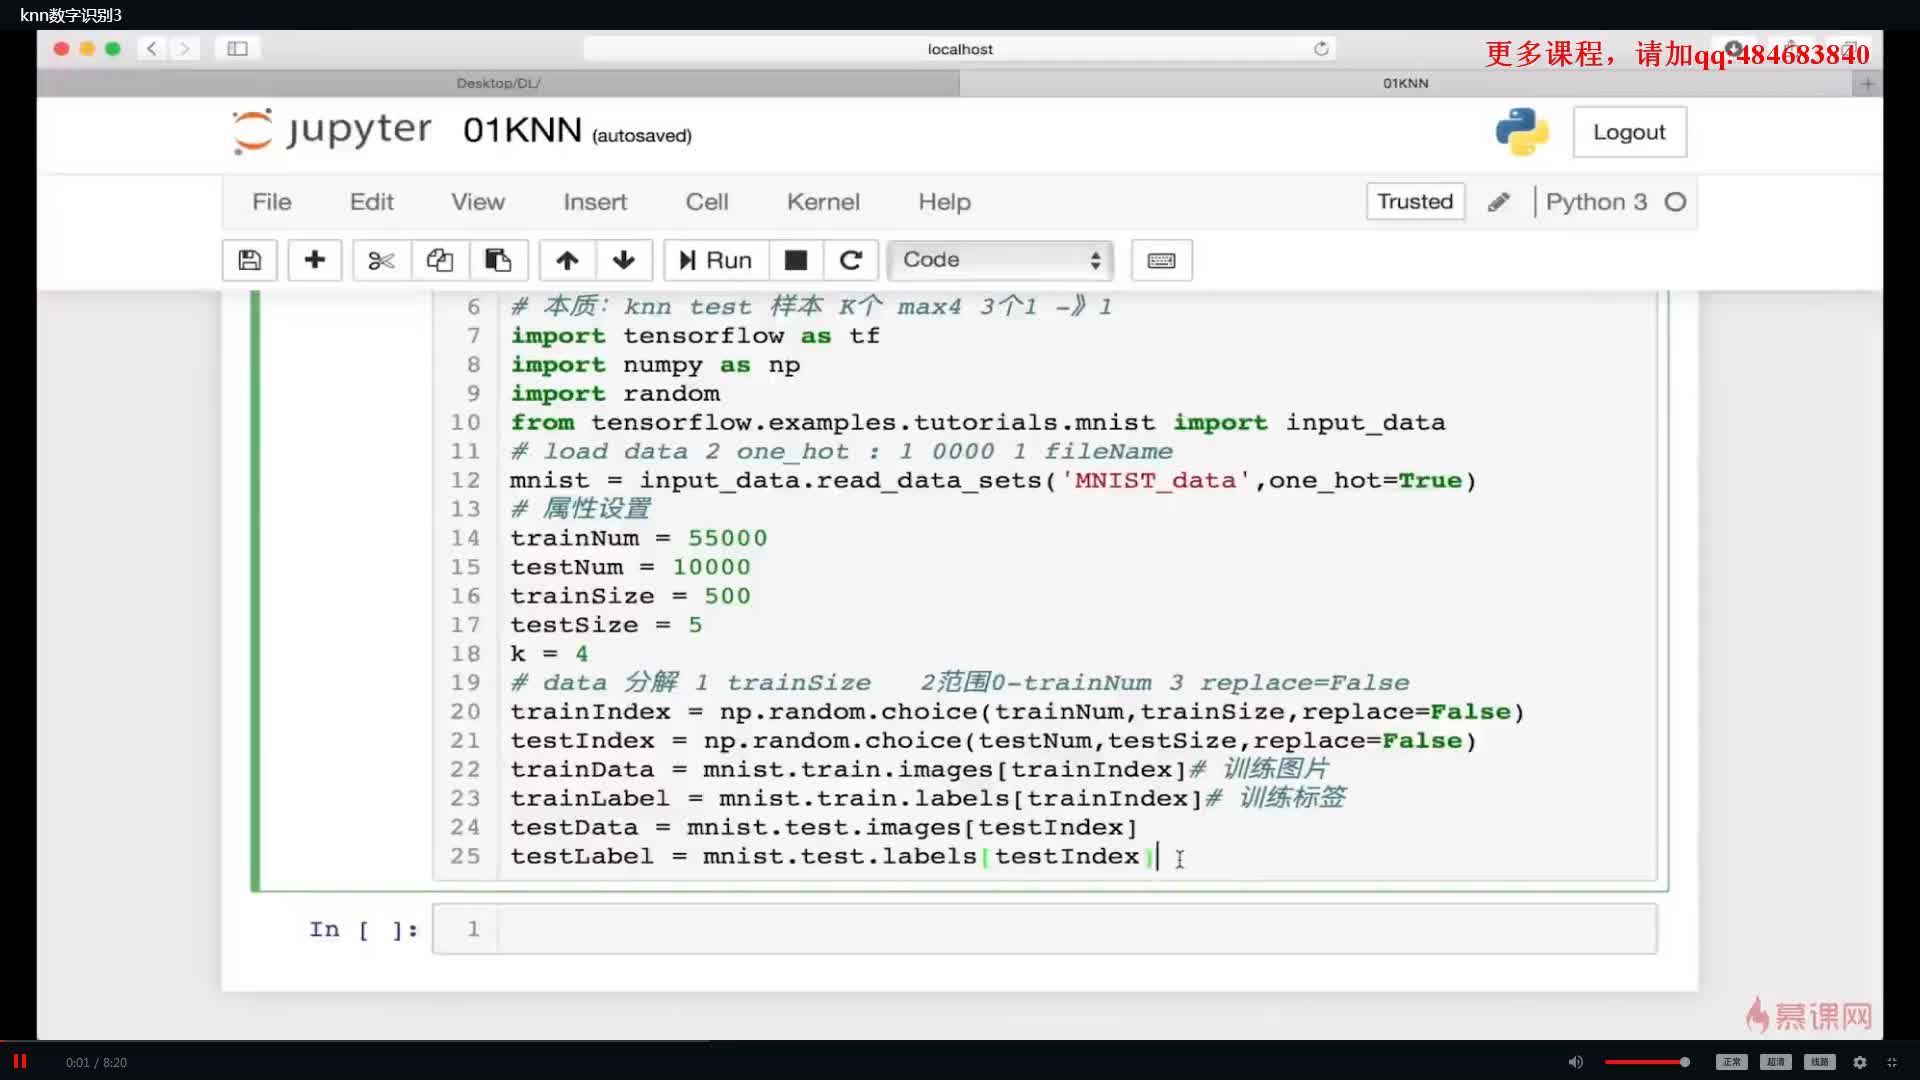Viewport: 1920px width, 1080px height.
Task: Toggle the move cell down button
Action: pos(624,260)
